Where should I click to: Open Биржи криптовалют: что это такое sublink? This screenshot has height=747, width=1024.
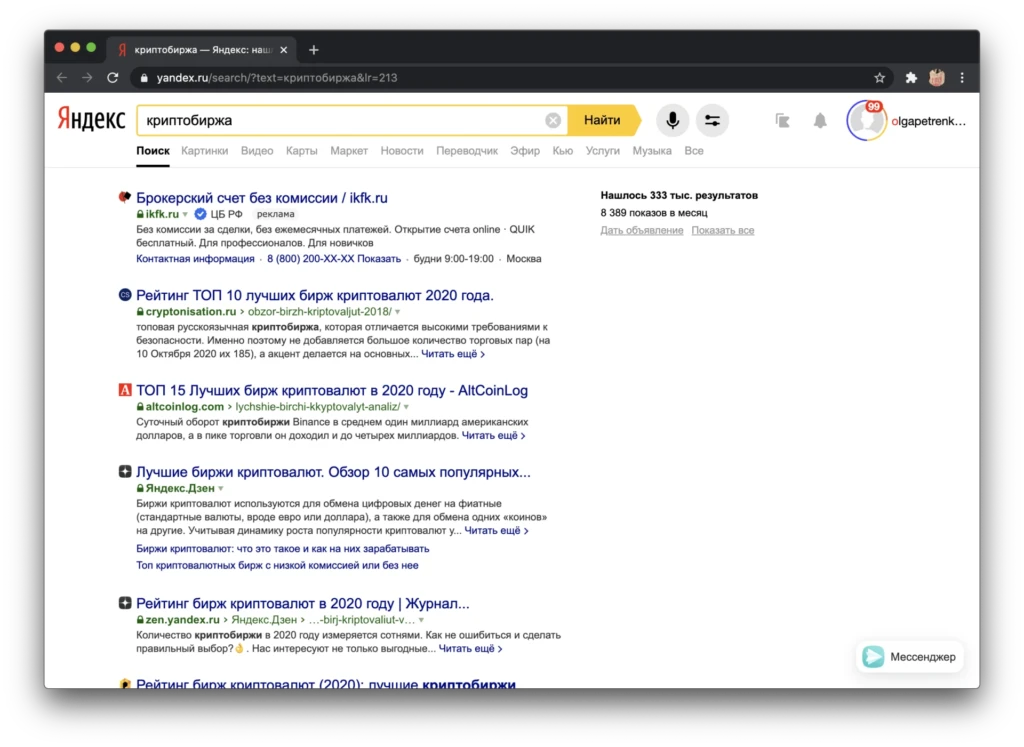point(282,548)
